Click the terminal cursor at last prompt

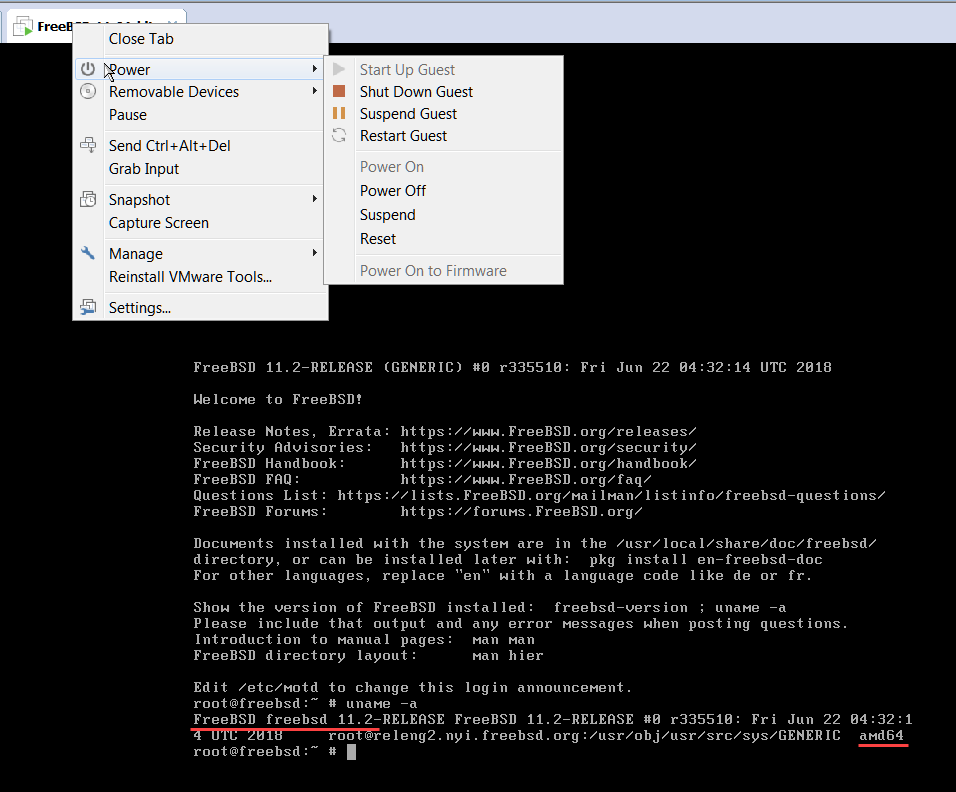351,752
